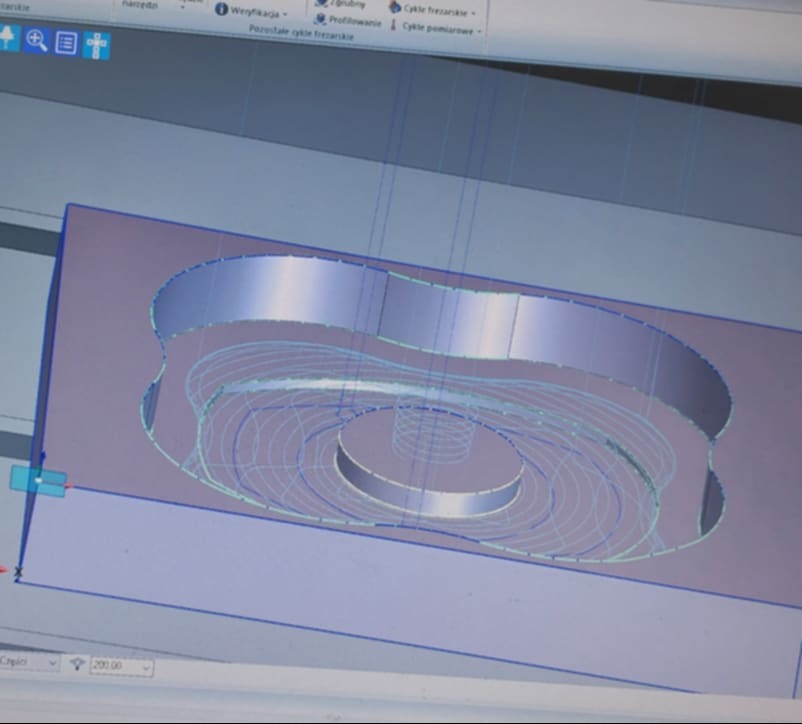Select the Zgrubny roughing cycle

(x=345, y=5)
